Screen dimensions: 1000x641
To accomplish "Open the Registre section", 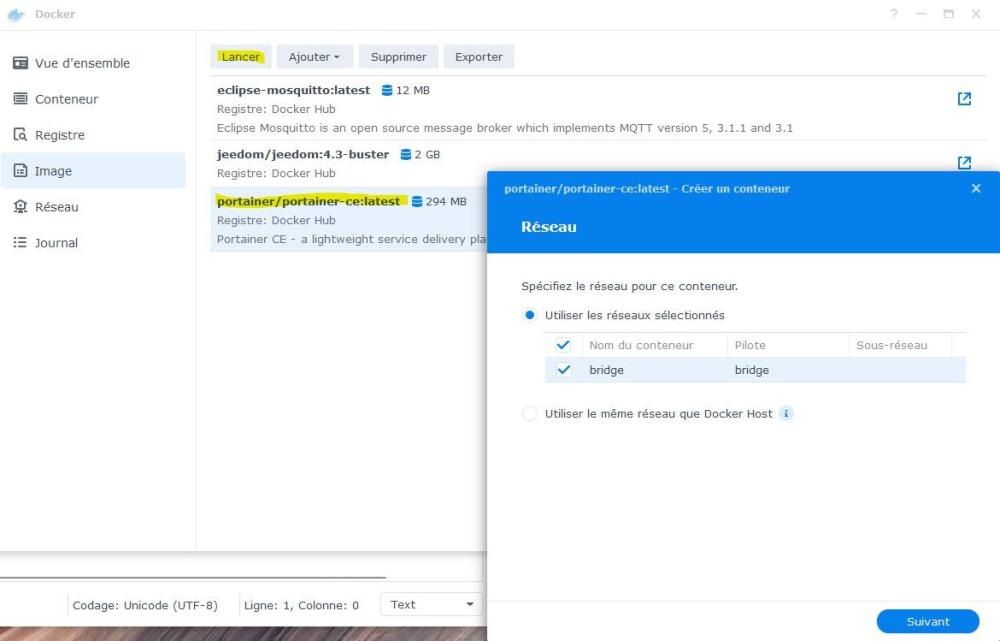I will pos(93,135).
